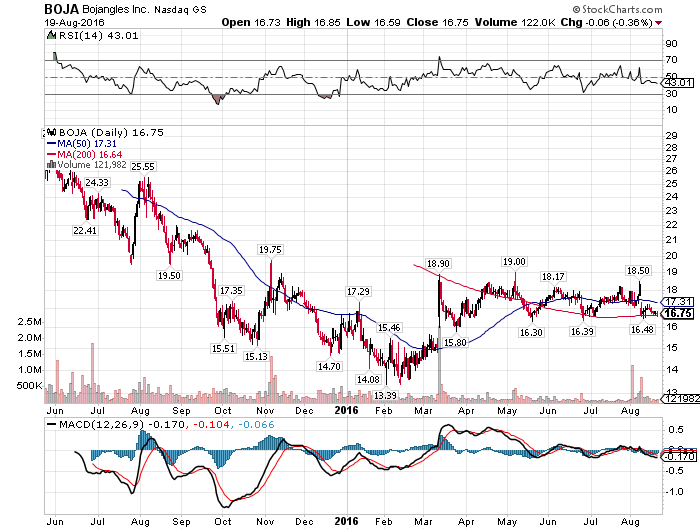Click the 16.75 last price axis tag

pos(678,313)
